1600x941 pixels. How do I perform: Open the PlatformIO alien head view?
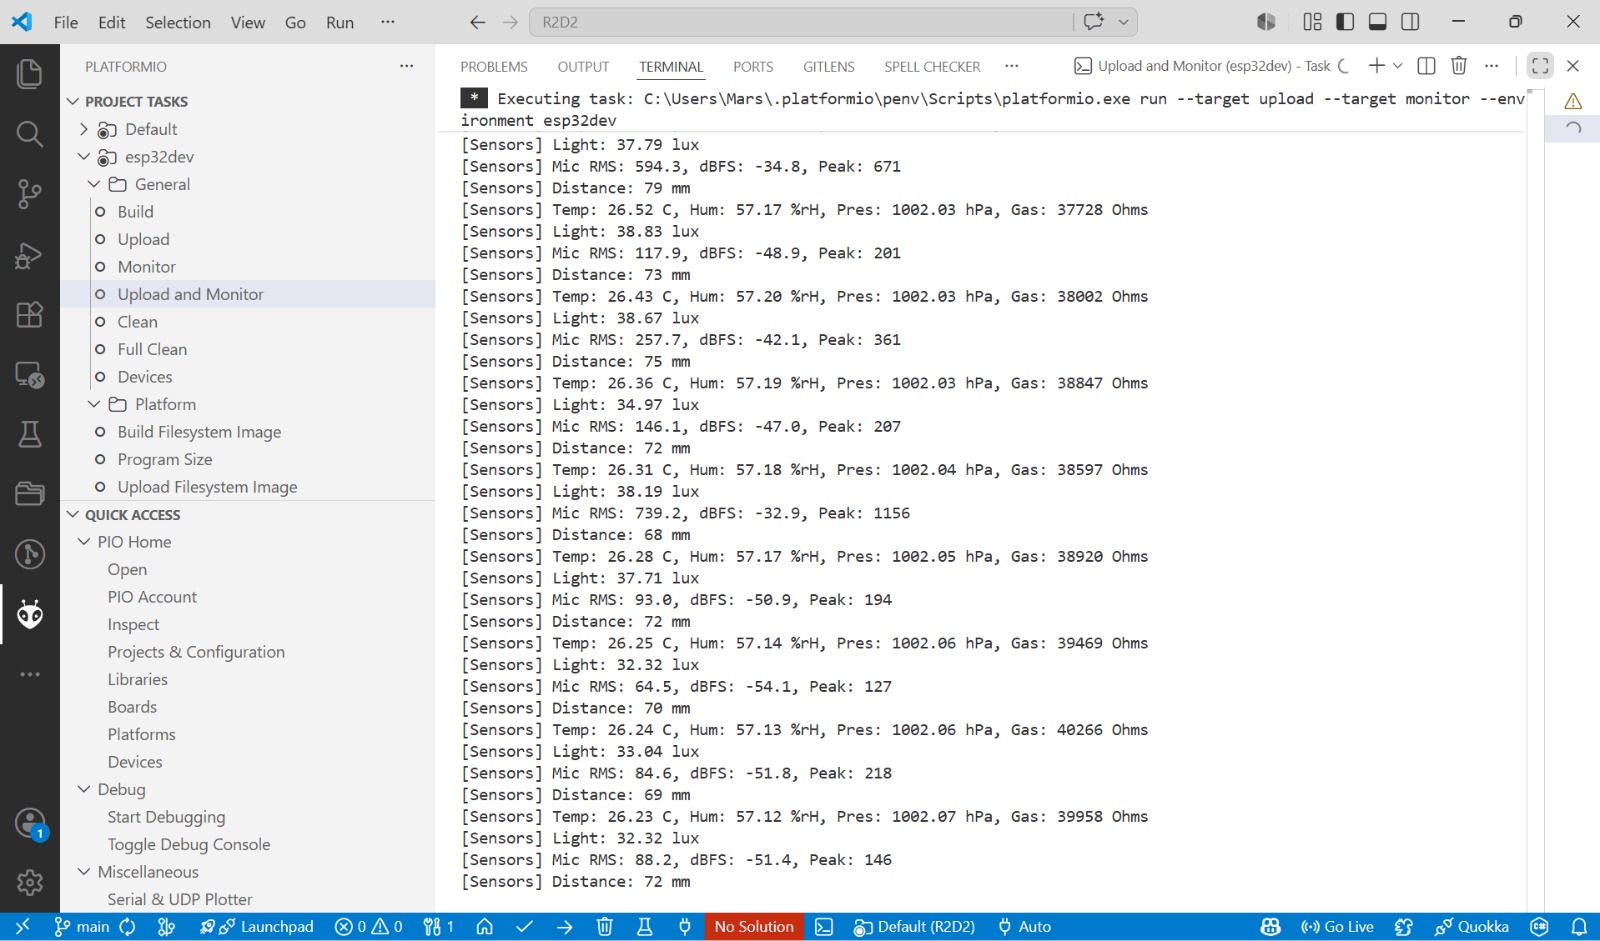(x=29, y=614)
